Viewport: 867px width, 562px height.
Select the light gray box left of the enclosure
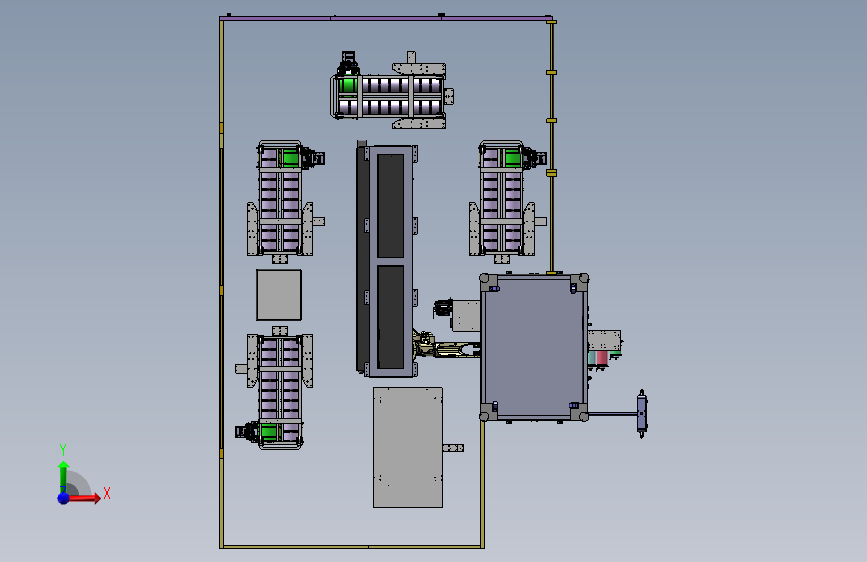pyautogui.click(x=466, y=316)
